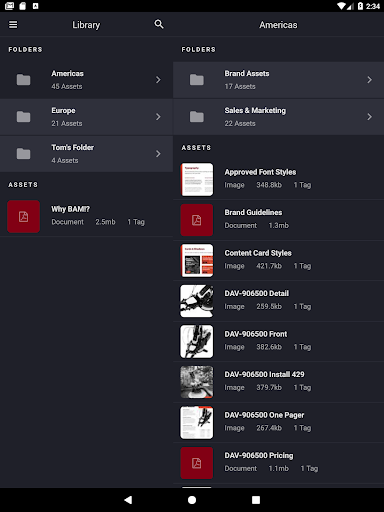The width and height of the screenshot is (384, 512).
Task: Check the battery status icon
Action: 360,6
